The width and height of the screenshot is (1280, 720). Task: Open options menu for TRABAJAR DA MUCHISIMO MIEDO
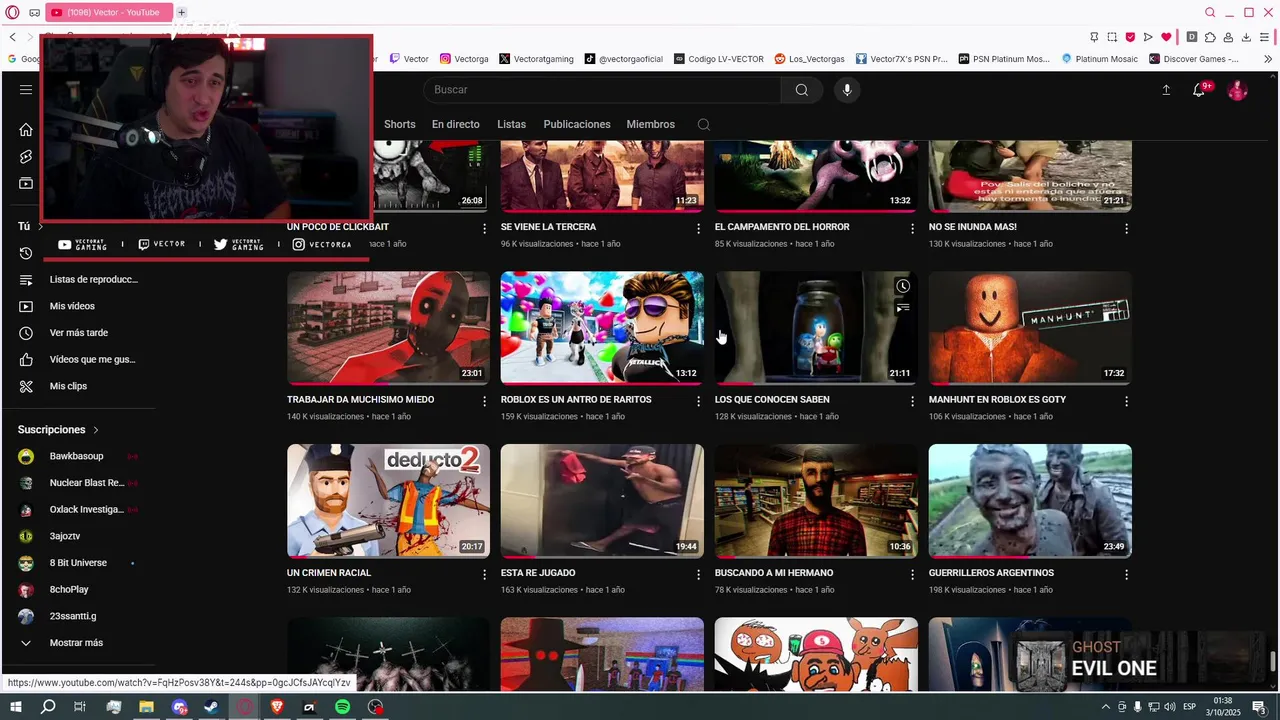coord(485,401)
